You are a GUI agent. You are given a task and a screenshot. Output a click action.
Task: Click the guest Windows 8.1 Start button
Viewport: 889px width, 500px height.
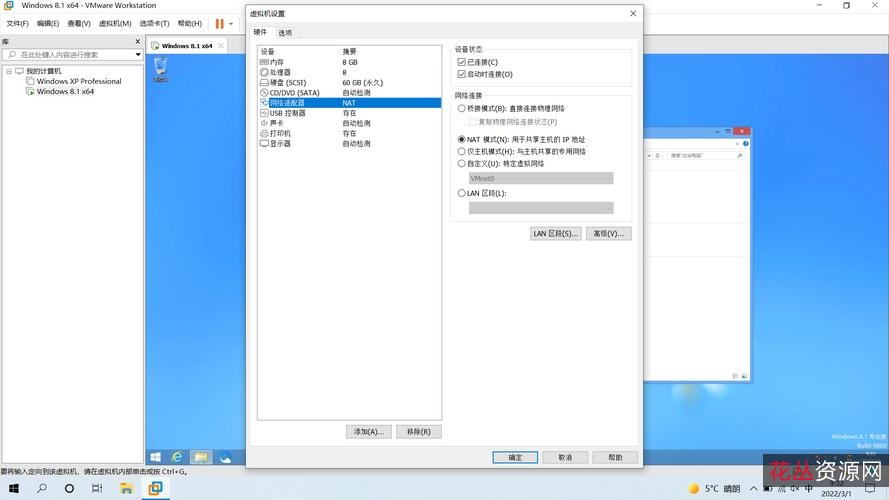[155, 457]
